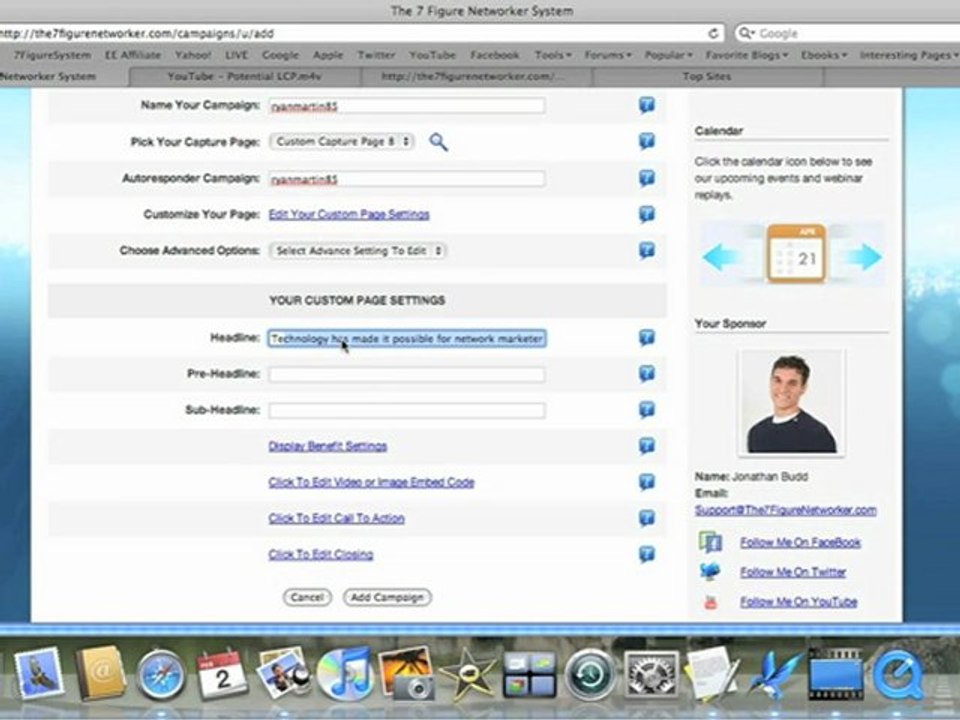The width and height of the screenshot is (960, 720).
Task: Click the YouTube icon in sponsor panel
Action: pos(710,602)
